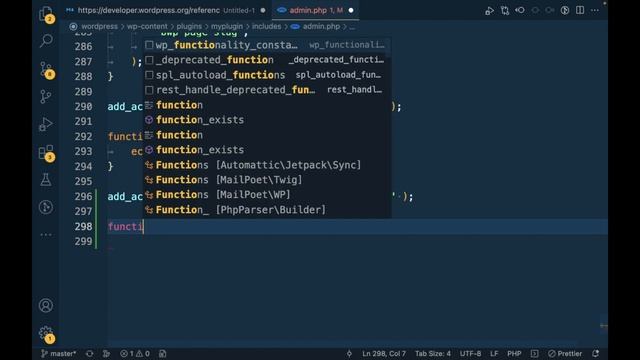Open editor More Actions ellipsis menu
This screenshot has width=640, height=360.
point(595,10)
